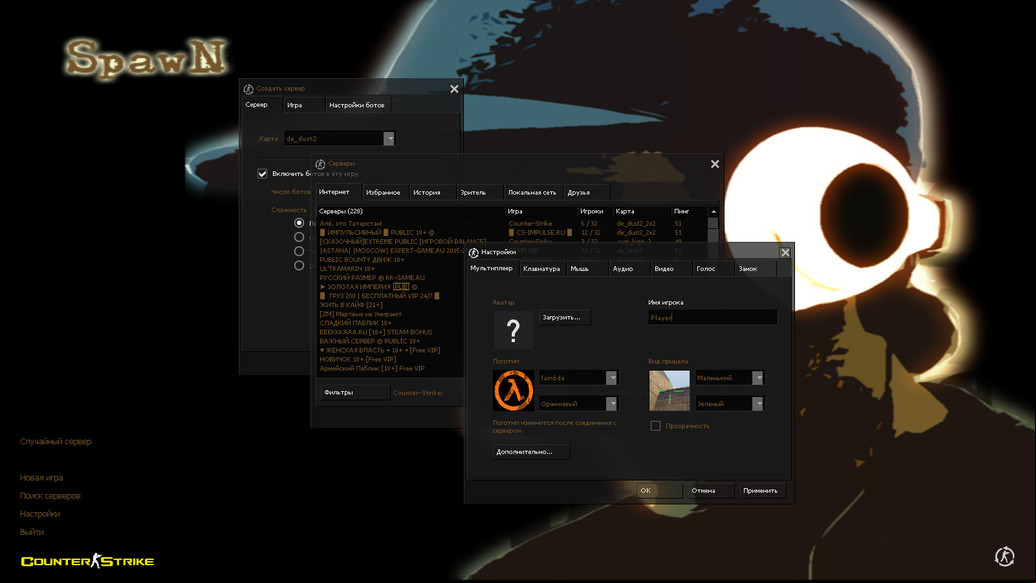Open the Маленький crosshair size dropdown
1036x583 pixels.
coord(758,377)
